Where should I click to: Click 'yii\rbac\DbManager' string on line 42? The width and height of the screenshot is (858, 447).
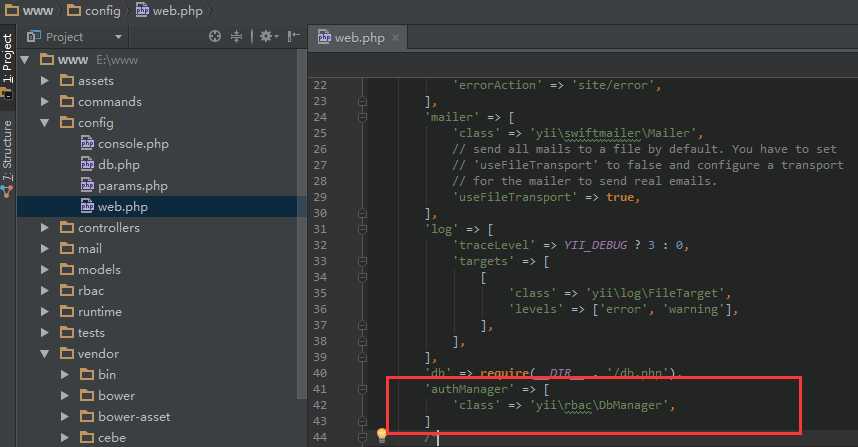tap(600, 405)
